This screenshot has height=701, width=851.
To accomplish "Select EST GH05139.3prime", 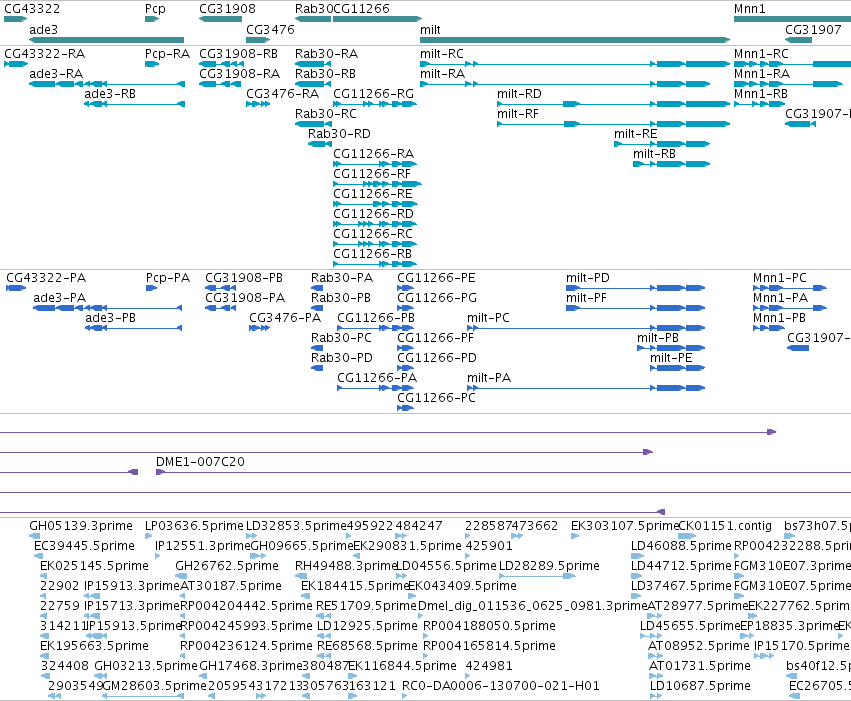I will 34,536.
